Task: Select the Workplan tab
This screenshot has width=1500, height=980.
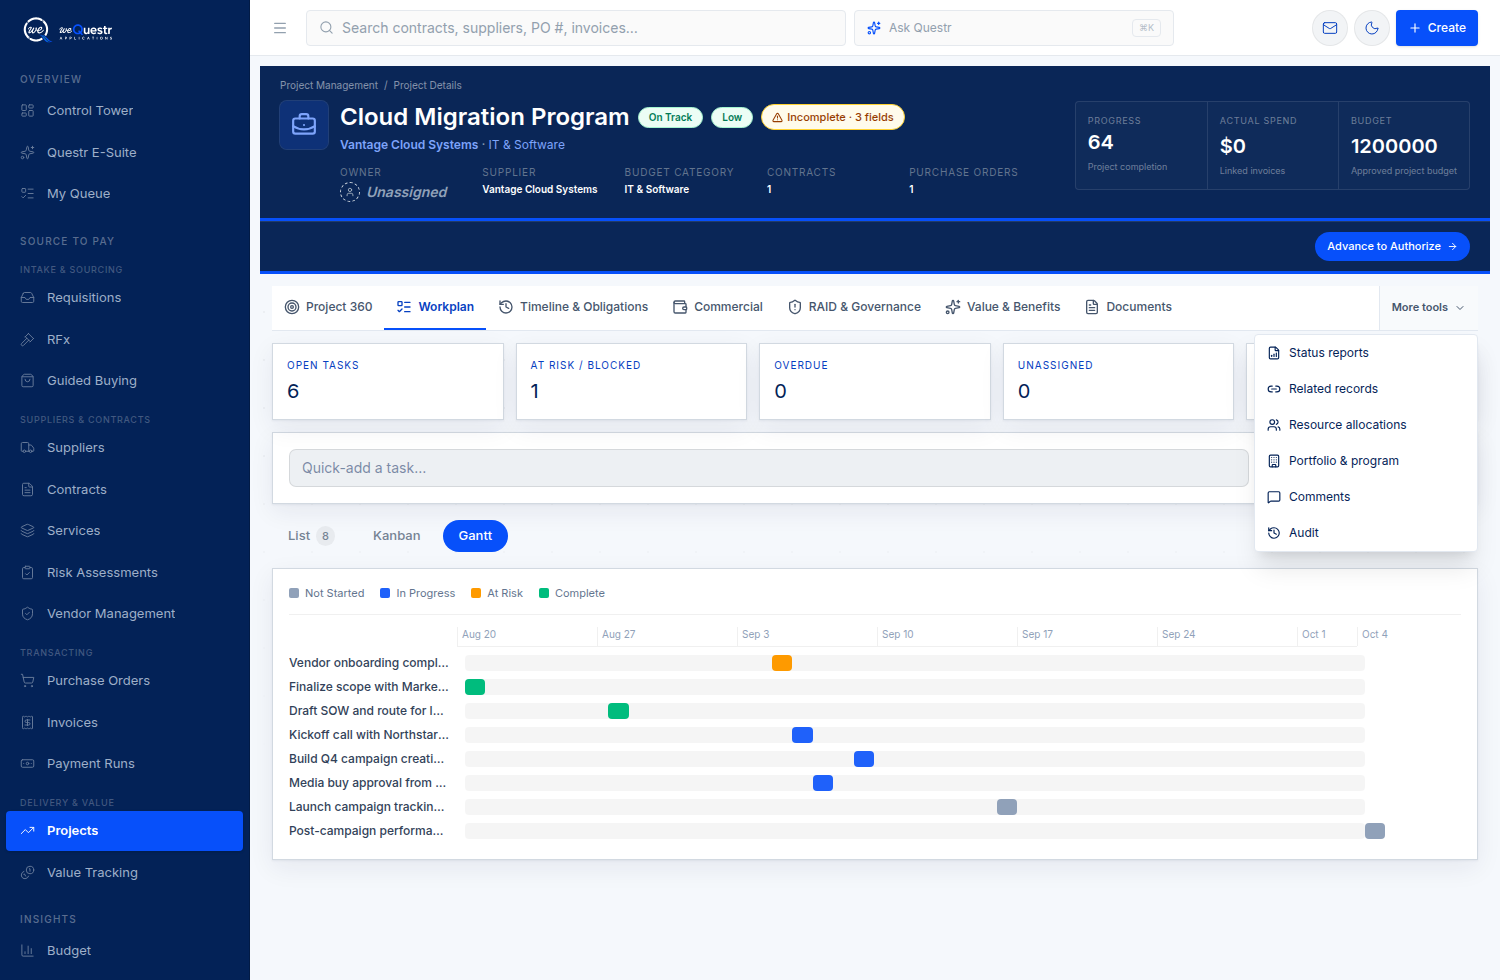Action: pos(435,307)
